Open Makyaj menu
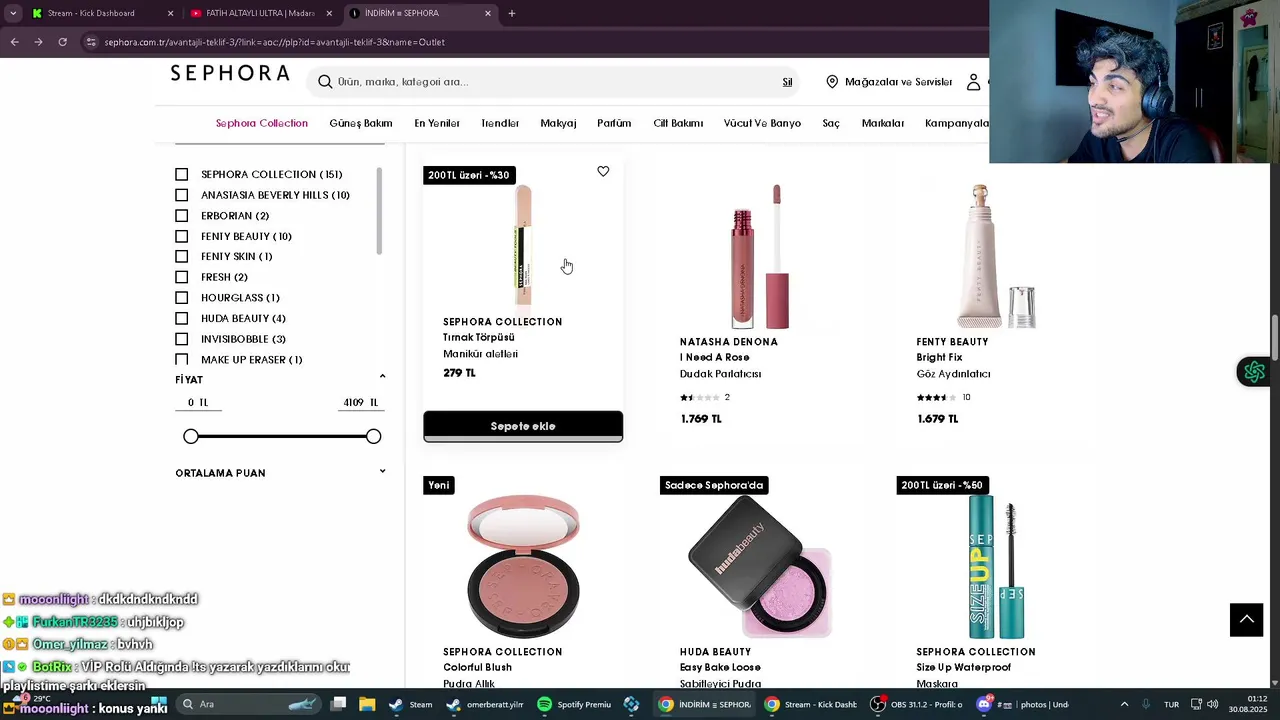1280x720 pixels. [558, 123]
